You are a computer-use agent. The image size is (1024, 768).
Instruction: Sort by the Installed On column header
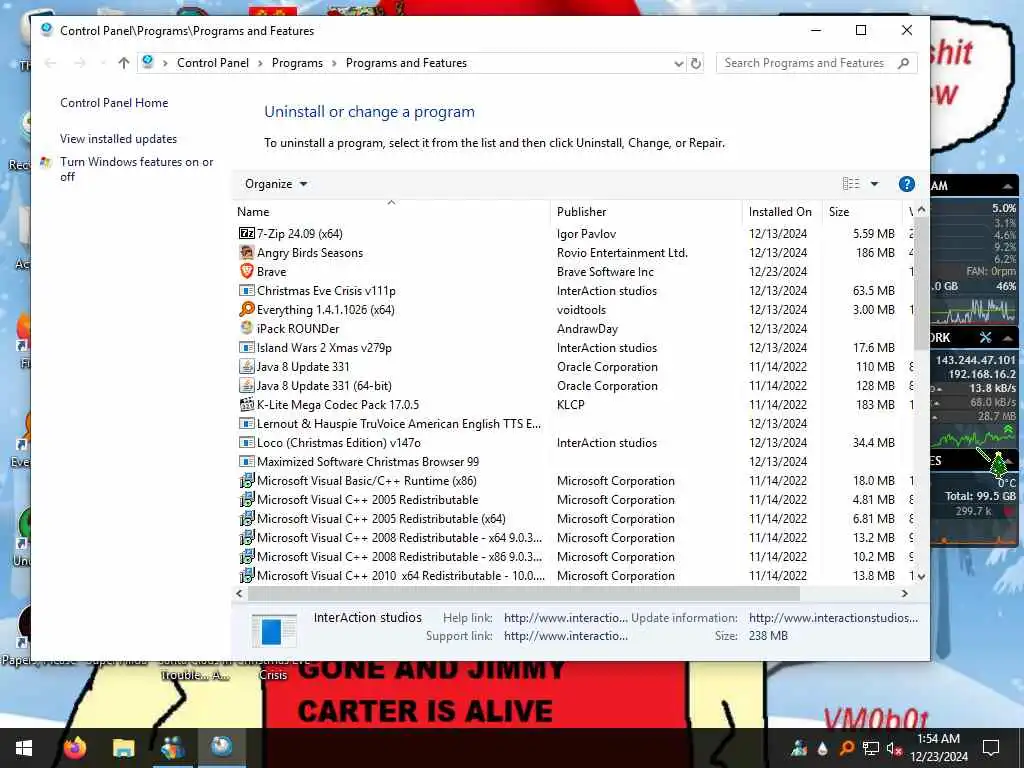(x=782, y=212)
